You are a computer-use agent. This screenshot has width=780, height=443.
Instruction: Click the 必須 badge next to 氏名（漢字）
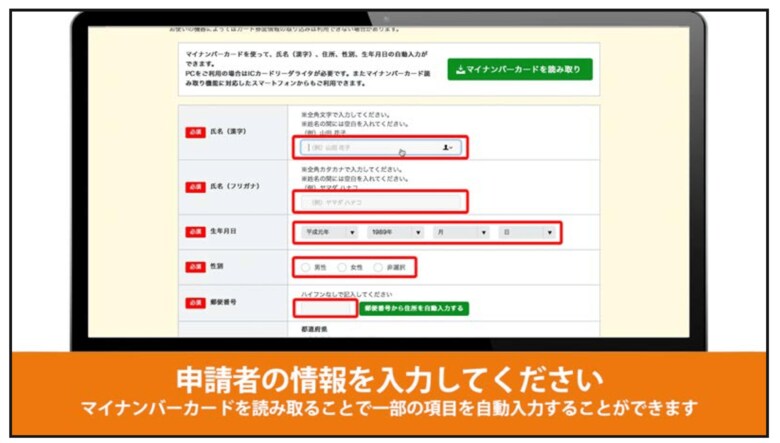(195, 132)
